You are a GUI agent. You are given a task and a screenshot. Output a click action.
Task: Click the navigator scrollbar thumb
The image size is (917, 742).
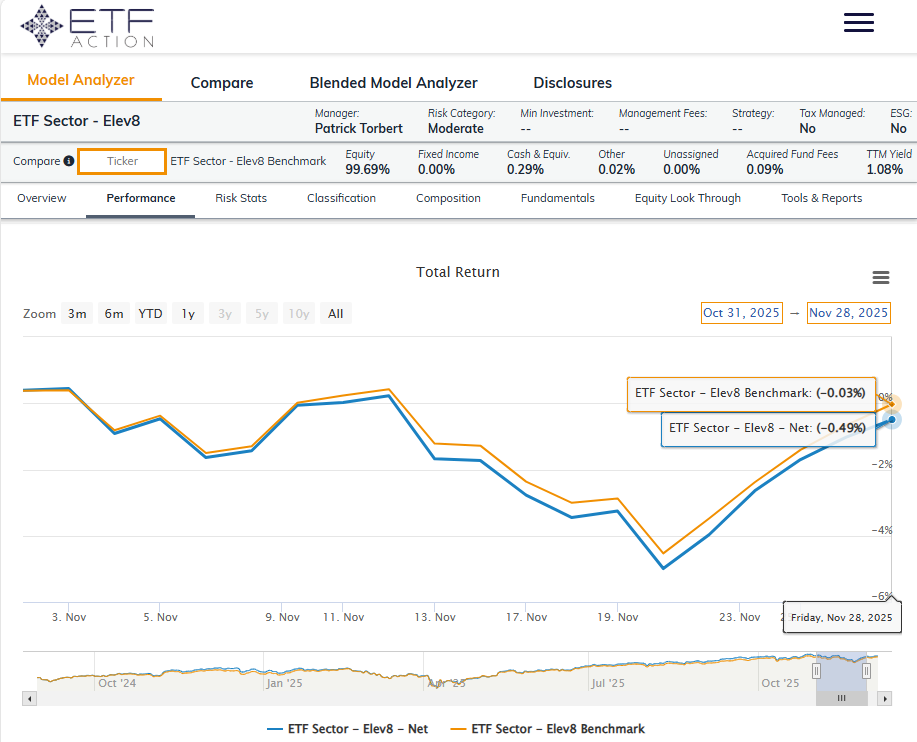pos(841,698)
